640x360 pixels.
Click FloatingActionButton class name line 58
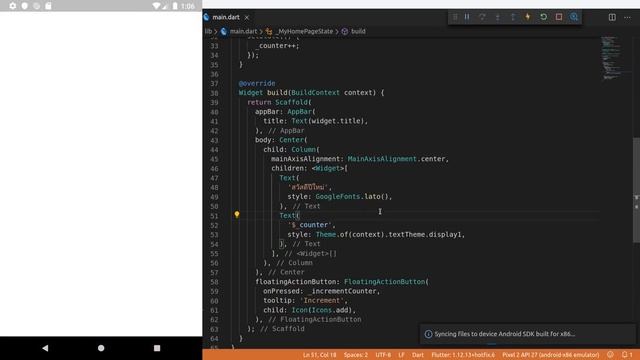point(384,282)
